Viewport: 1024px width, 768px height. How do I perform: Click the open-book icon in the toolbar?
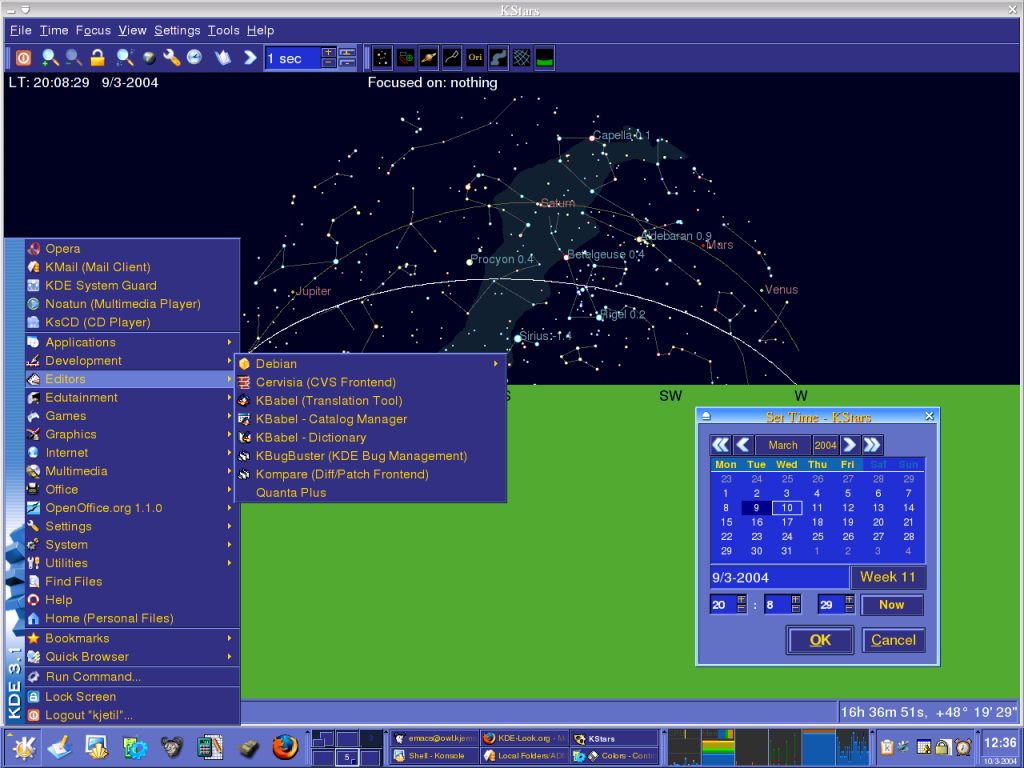click(x=223, y=58)
